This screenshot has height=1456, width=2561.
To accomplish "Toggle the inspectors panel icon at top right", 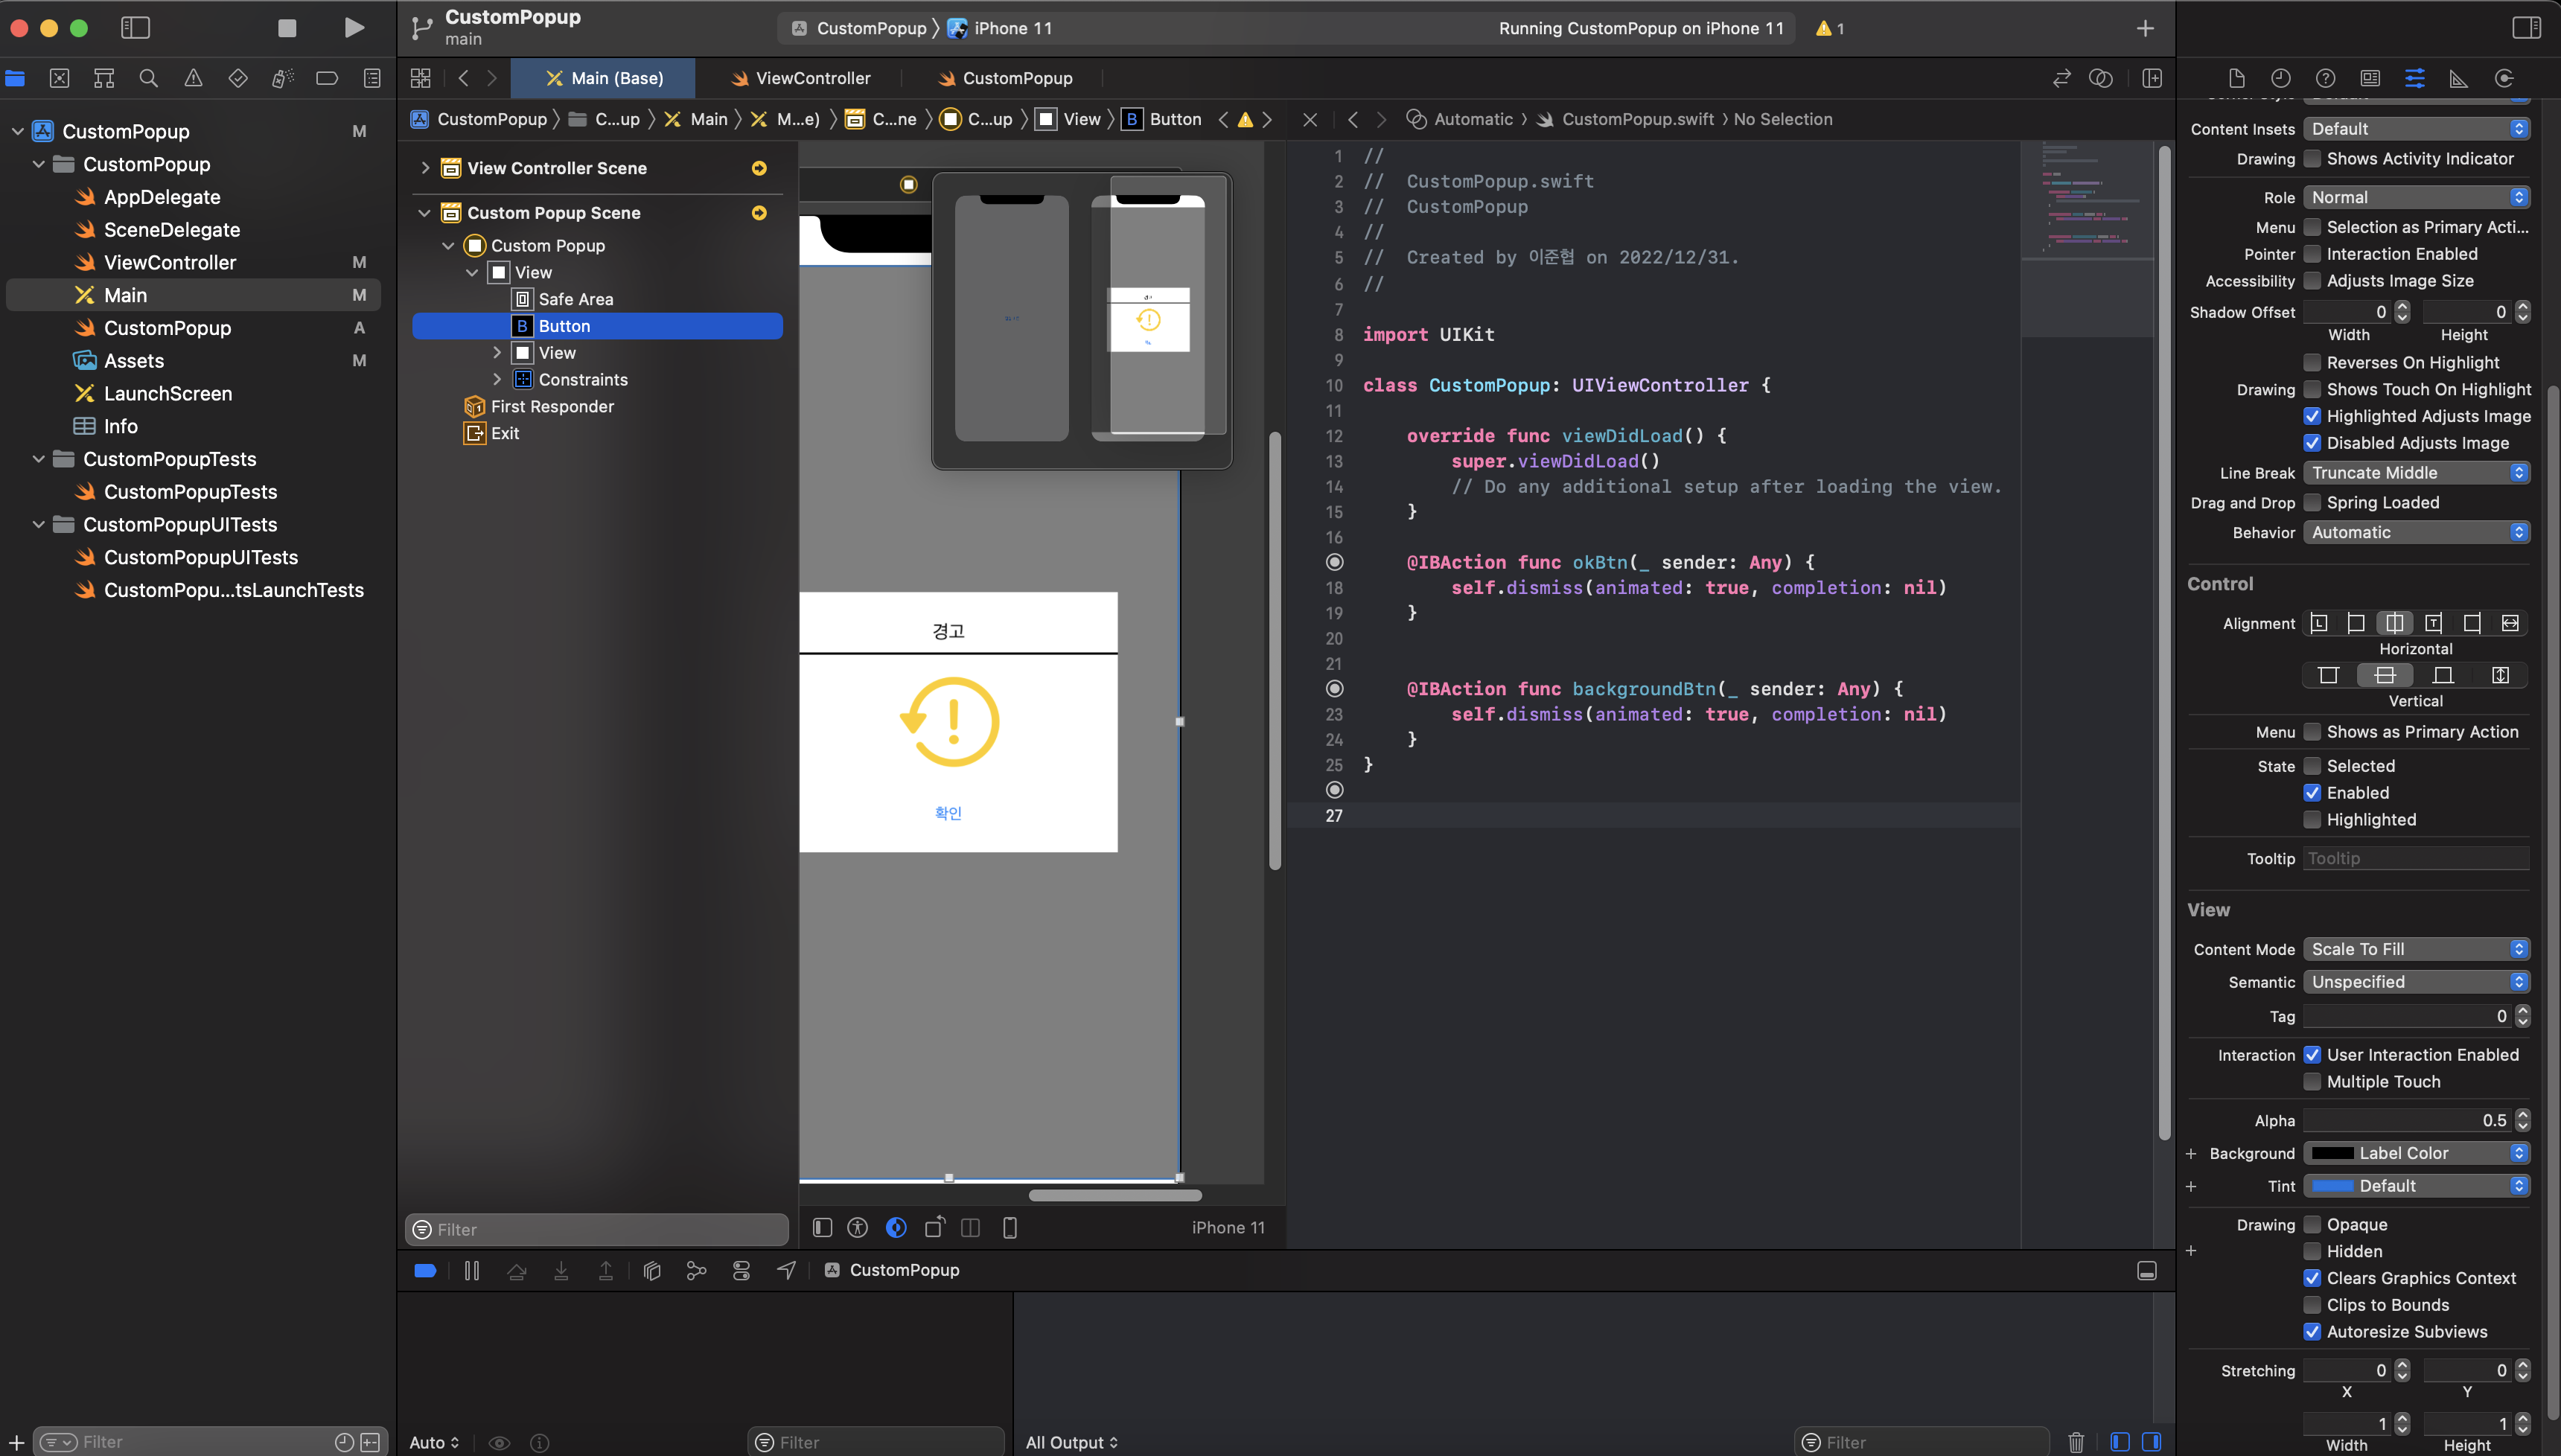I will (x=2526, y=28).
